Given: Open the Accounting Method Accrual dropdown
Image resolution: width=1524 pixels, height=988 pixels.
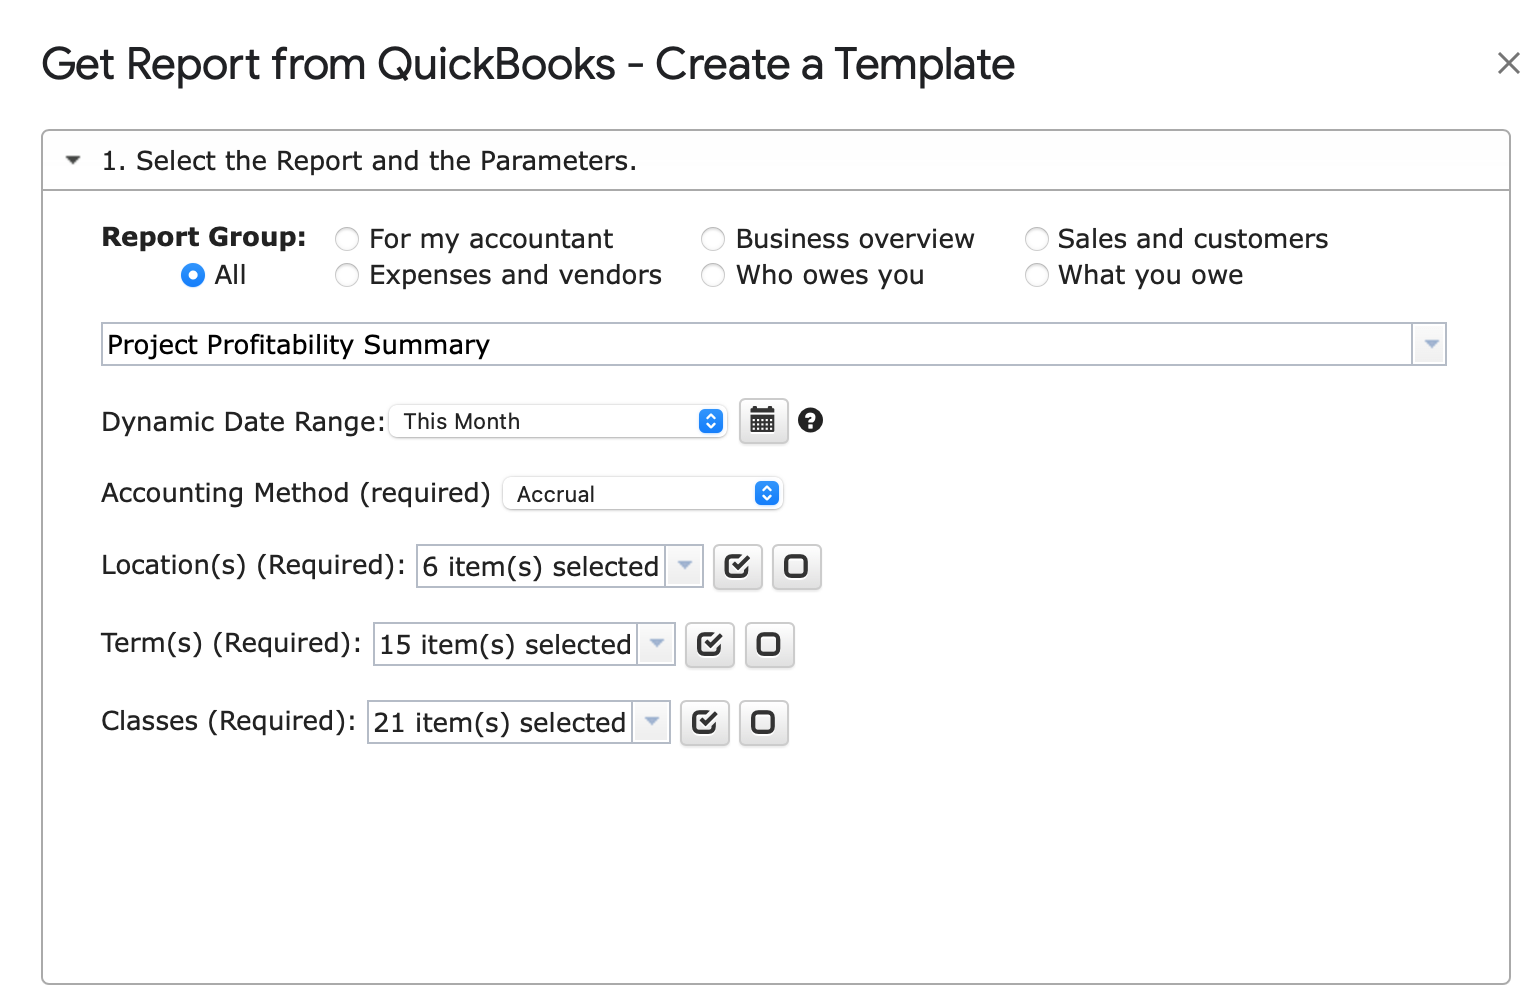Looking at the screenshot, I should [643, 493].
